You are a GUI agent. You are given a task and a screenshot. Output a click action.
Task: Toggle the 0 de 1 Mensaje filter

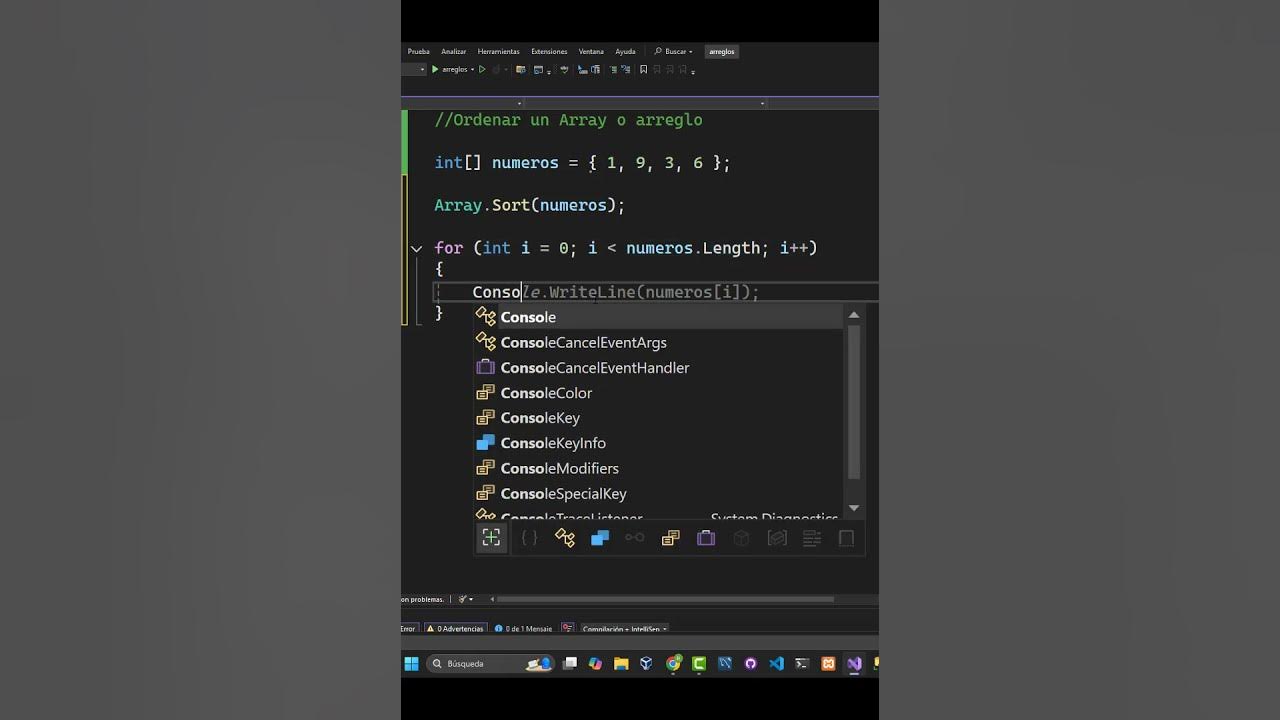pyautogui.click(x=523, y=629)
